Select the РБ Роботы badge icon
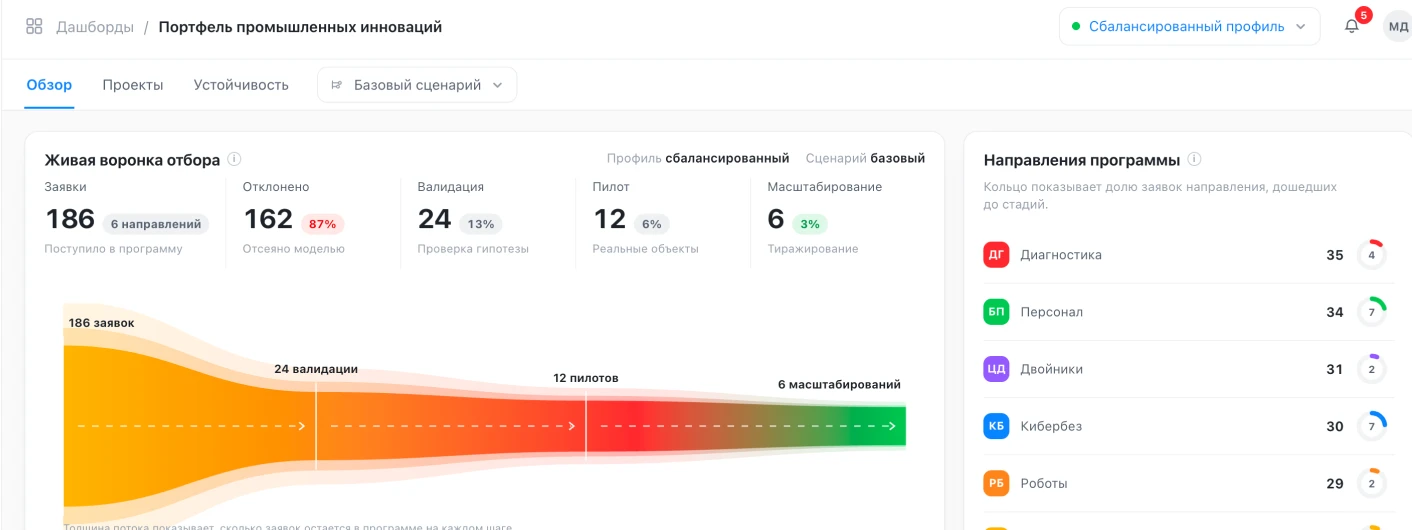This screenshot has height=530, width=1412. [x=997, y=483]
